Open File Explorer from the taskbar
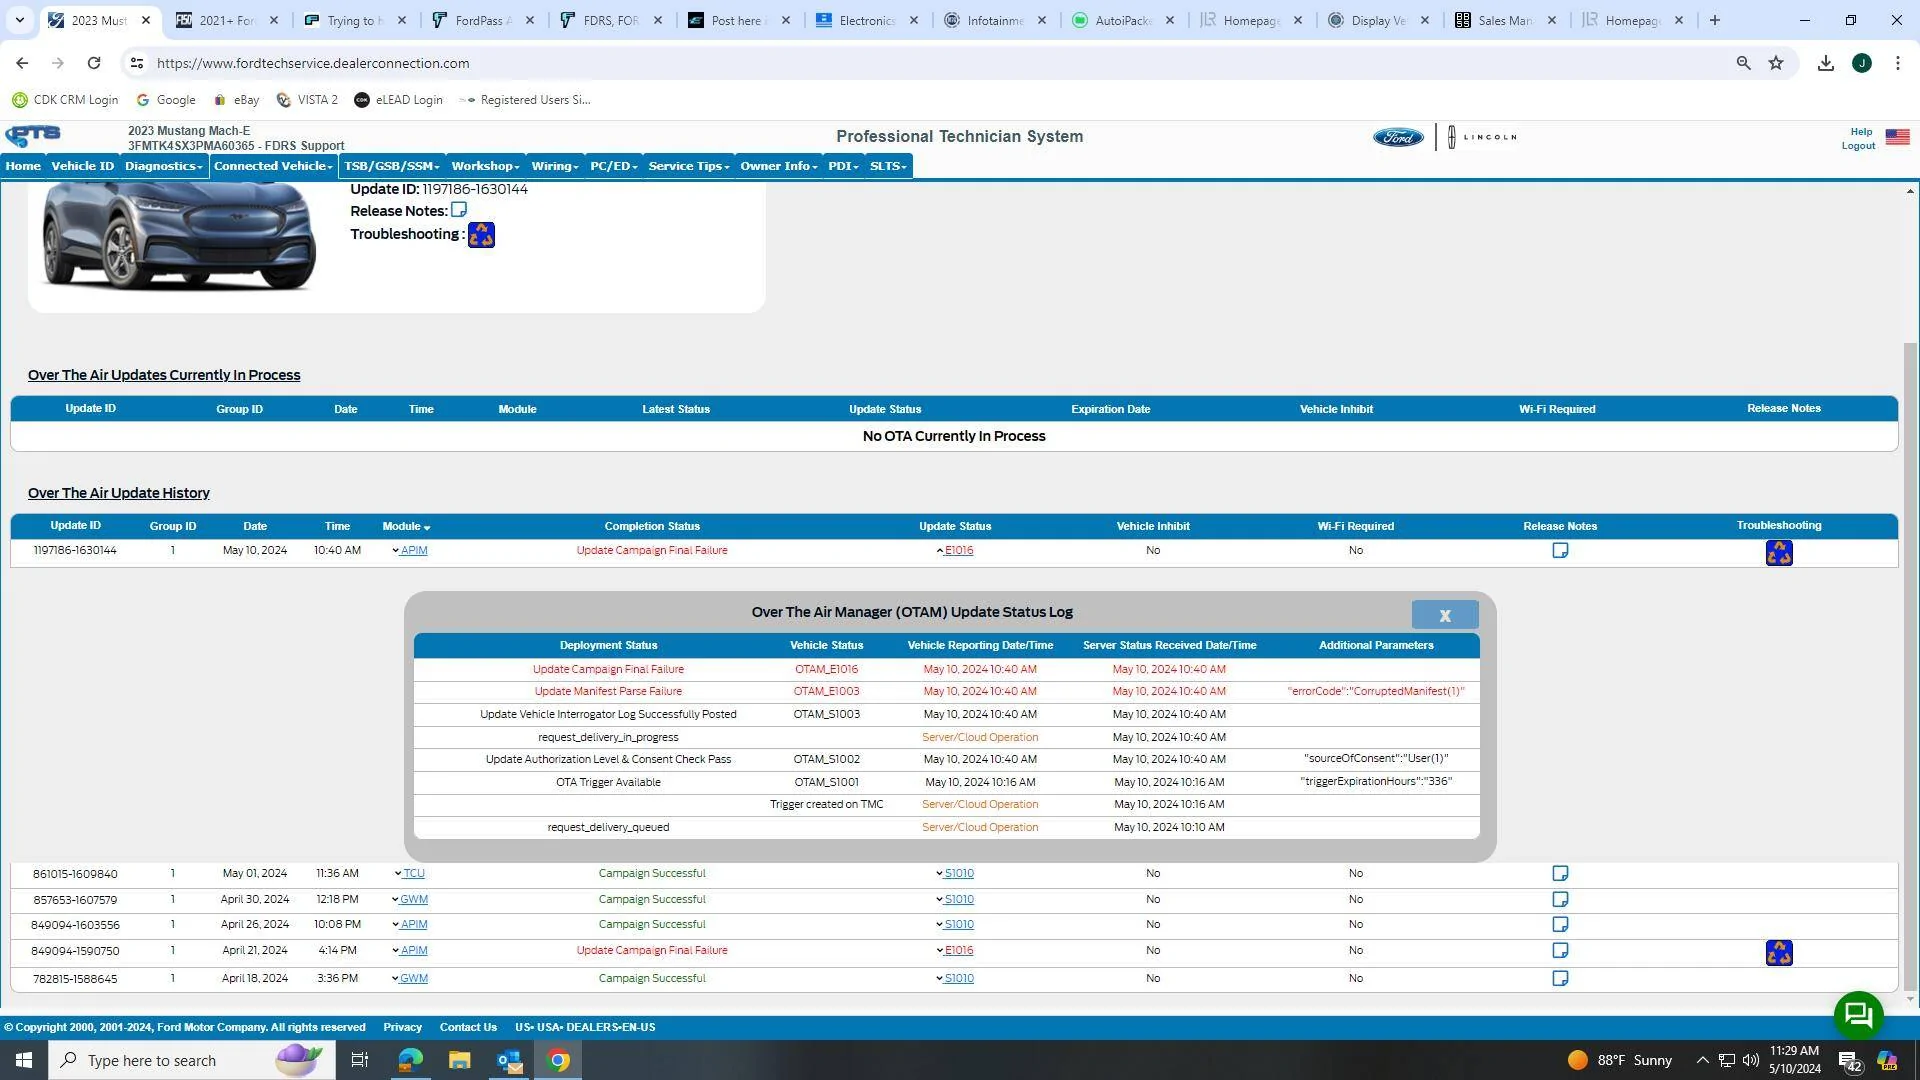 (x=459, y=1060)
